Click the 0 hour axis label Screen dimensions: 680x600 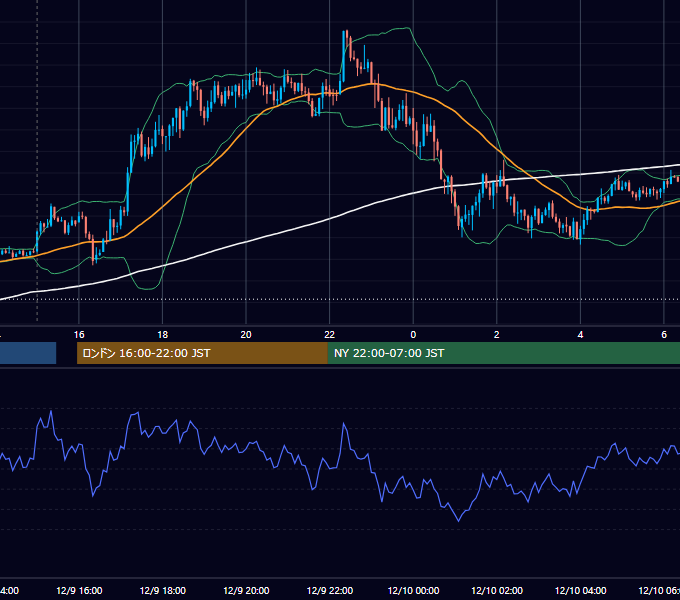coord(413,335)
